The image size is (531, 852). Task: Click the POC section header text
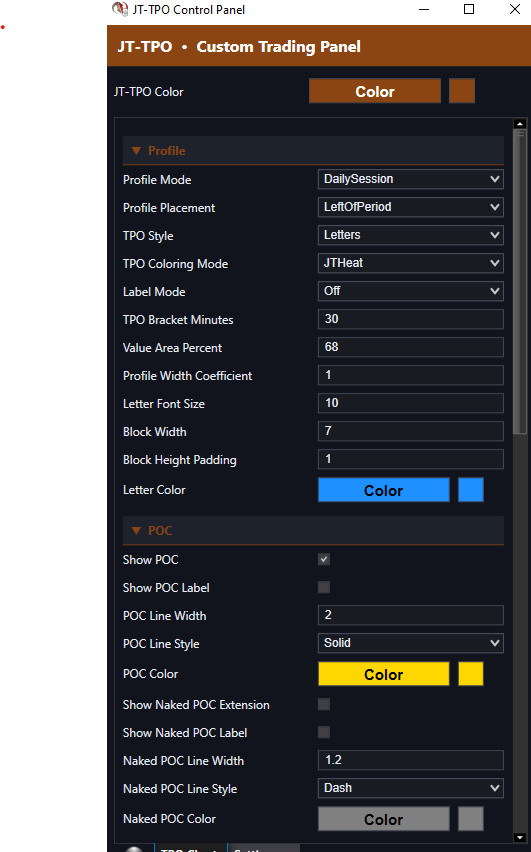160,530
